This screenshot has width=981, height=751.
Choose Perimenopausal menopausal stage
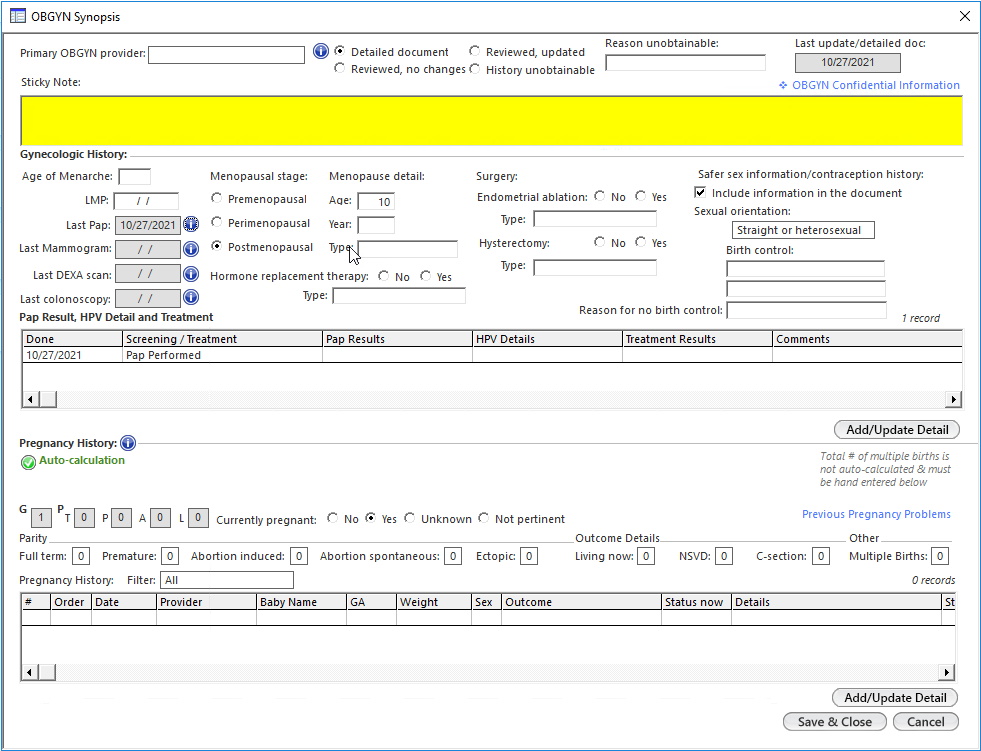click(216, 222)
